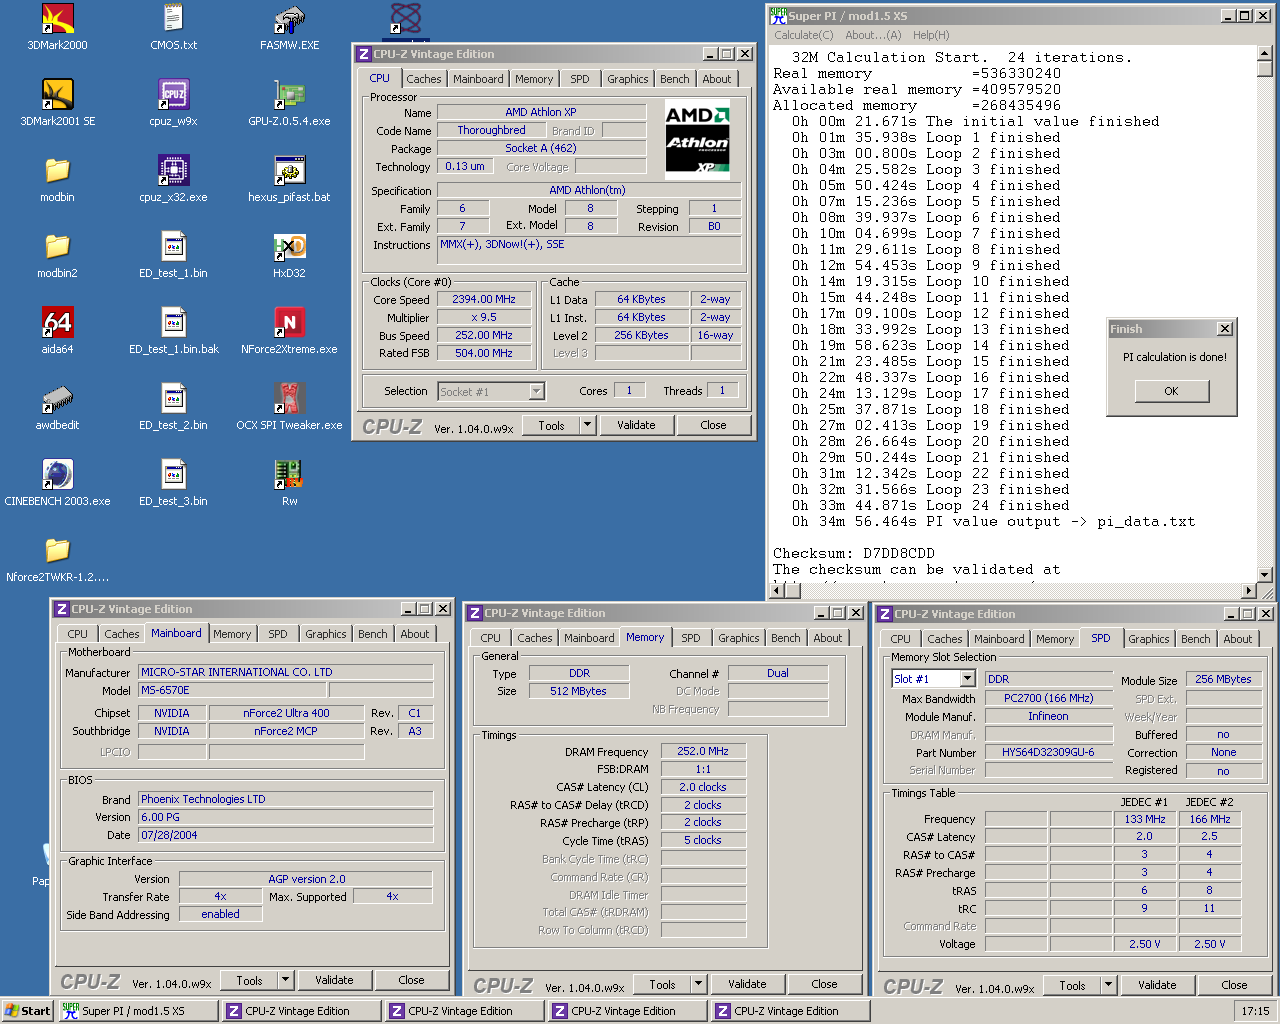Screen dimensions: 1280x1024
Task: Click the AMD Athlon XP logo image
Action: click(698, 139)
